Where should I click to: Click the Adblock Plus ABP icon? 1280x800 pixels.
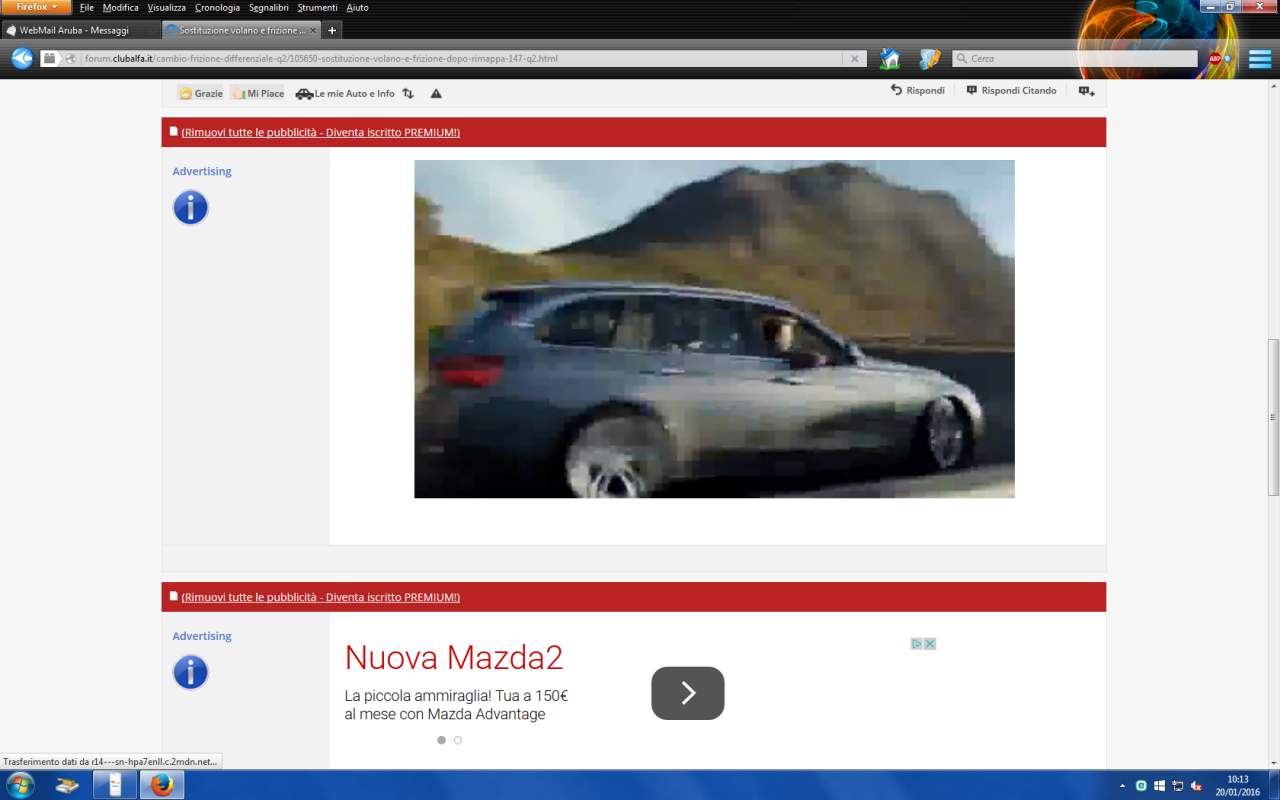click(x=1215, y=59)
